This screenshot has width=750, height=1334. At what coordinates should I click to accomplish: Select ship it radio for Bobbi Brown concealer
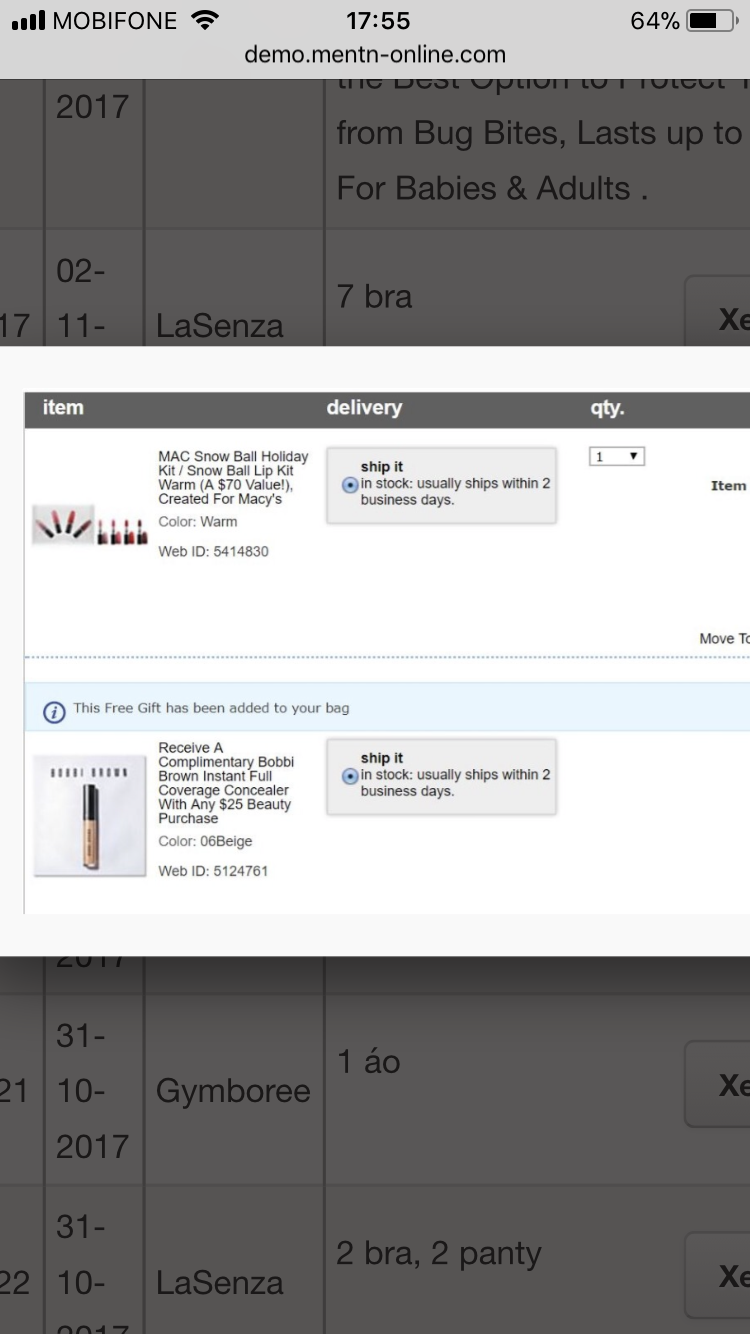click(x=350, y=776)
